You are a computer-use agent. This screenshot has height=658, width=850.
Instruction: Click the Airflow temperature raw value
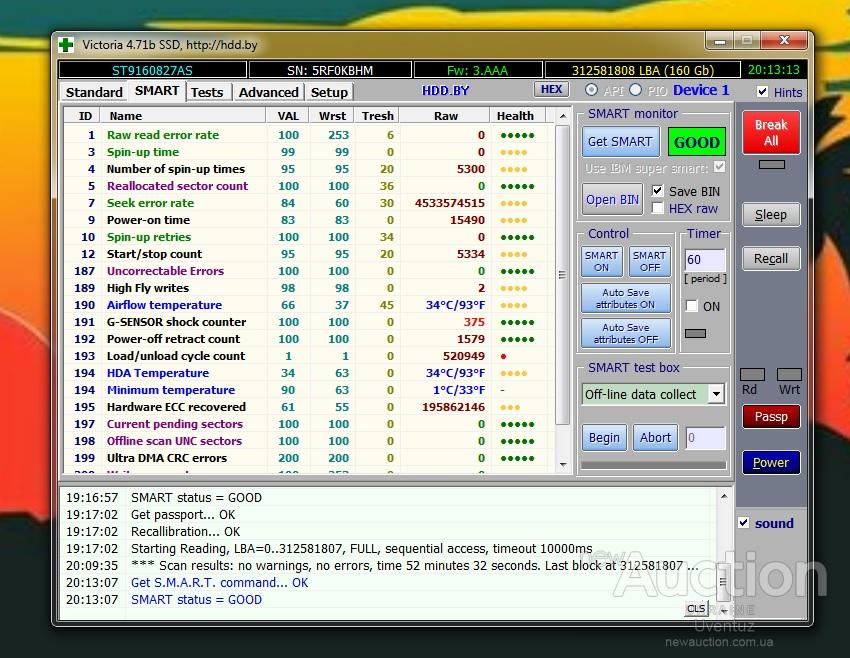[455, 305]
